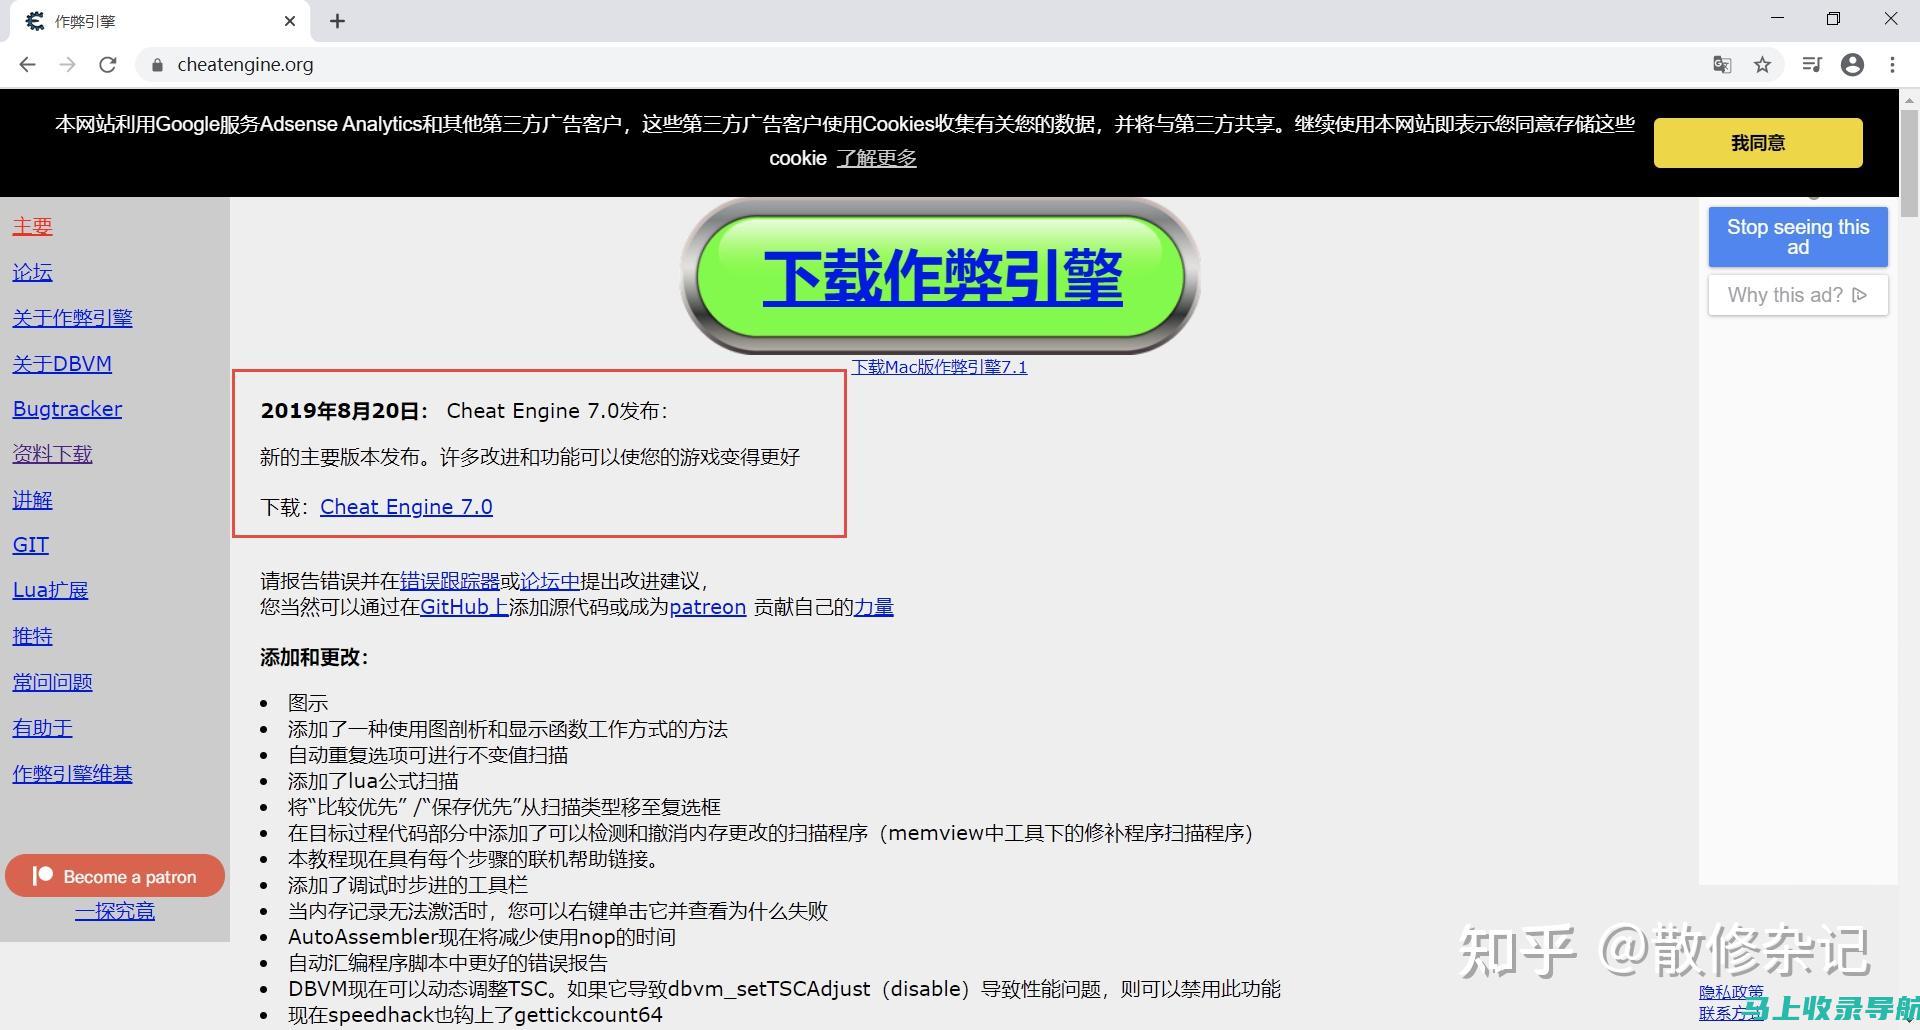Open the 关于DBVM sidebar link
This screenshot has height=1030, width=1920.
click(x=62, y=364)
